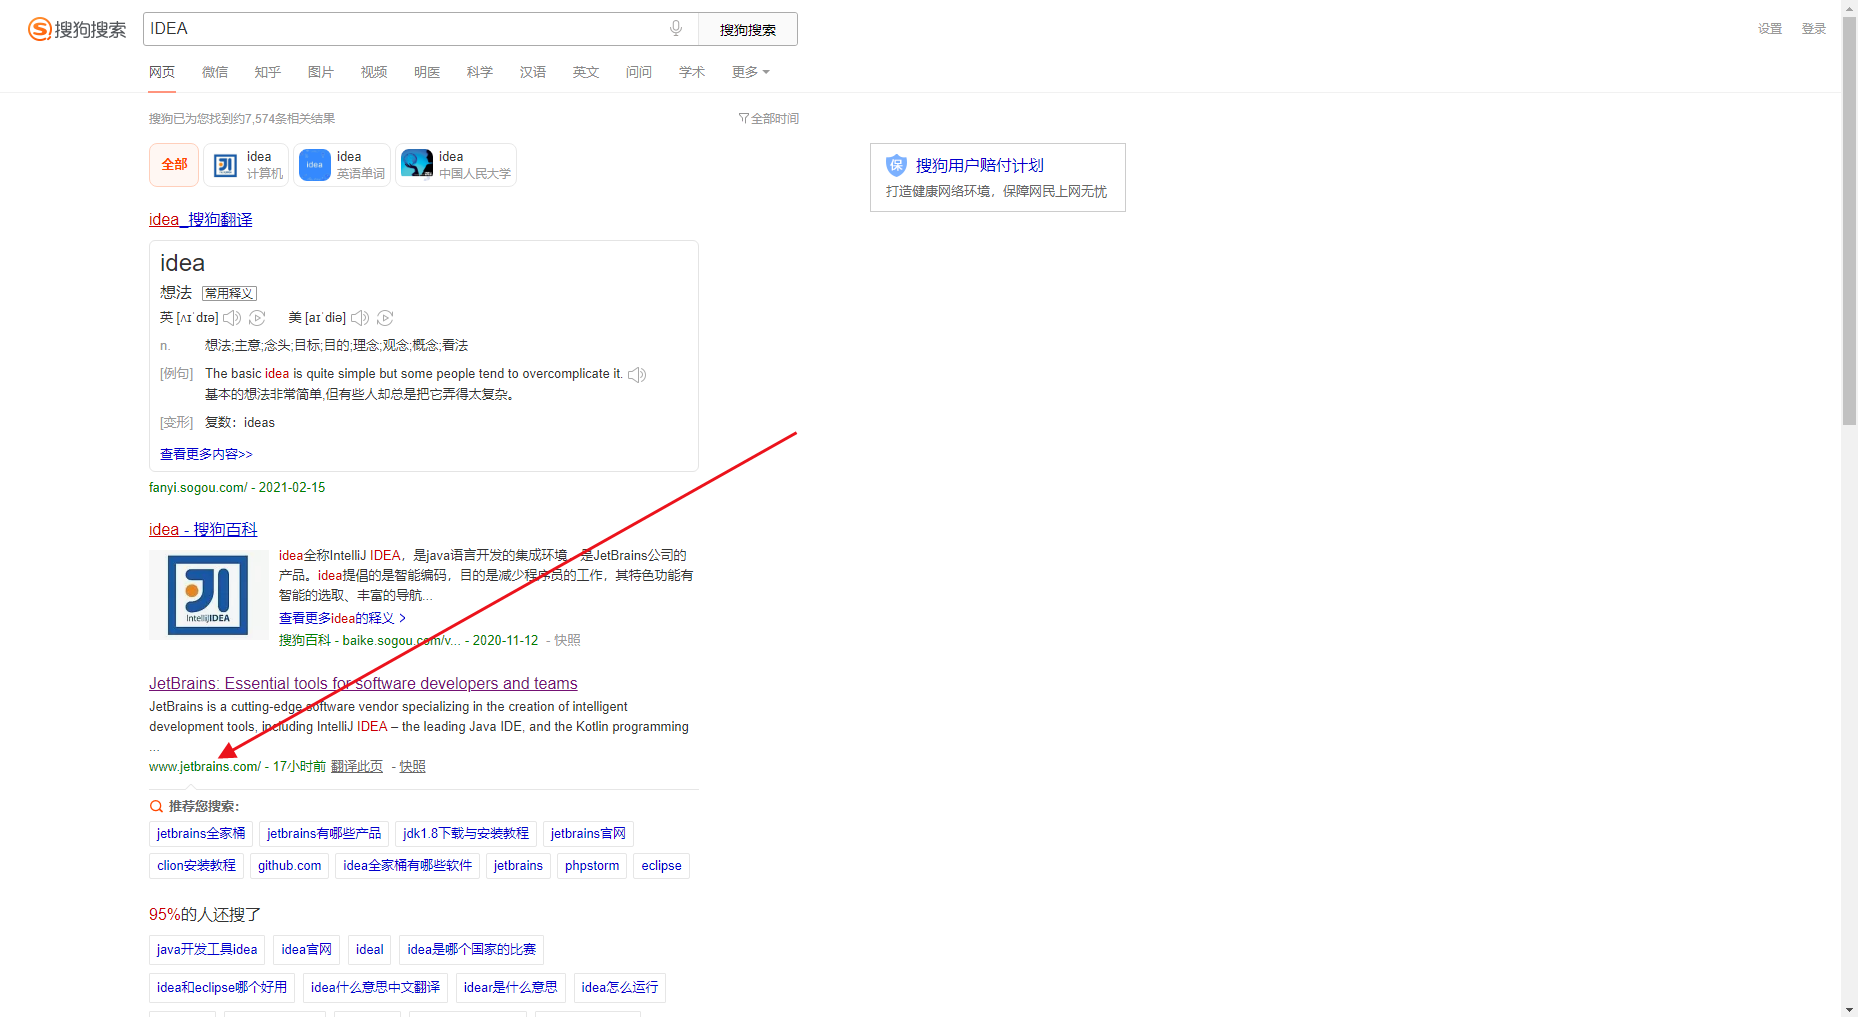Select the 全部 category filter

coord(174,165)
